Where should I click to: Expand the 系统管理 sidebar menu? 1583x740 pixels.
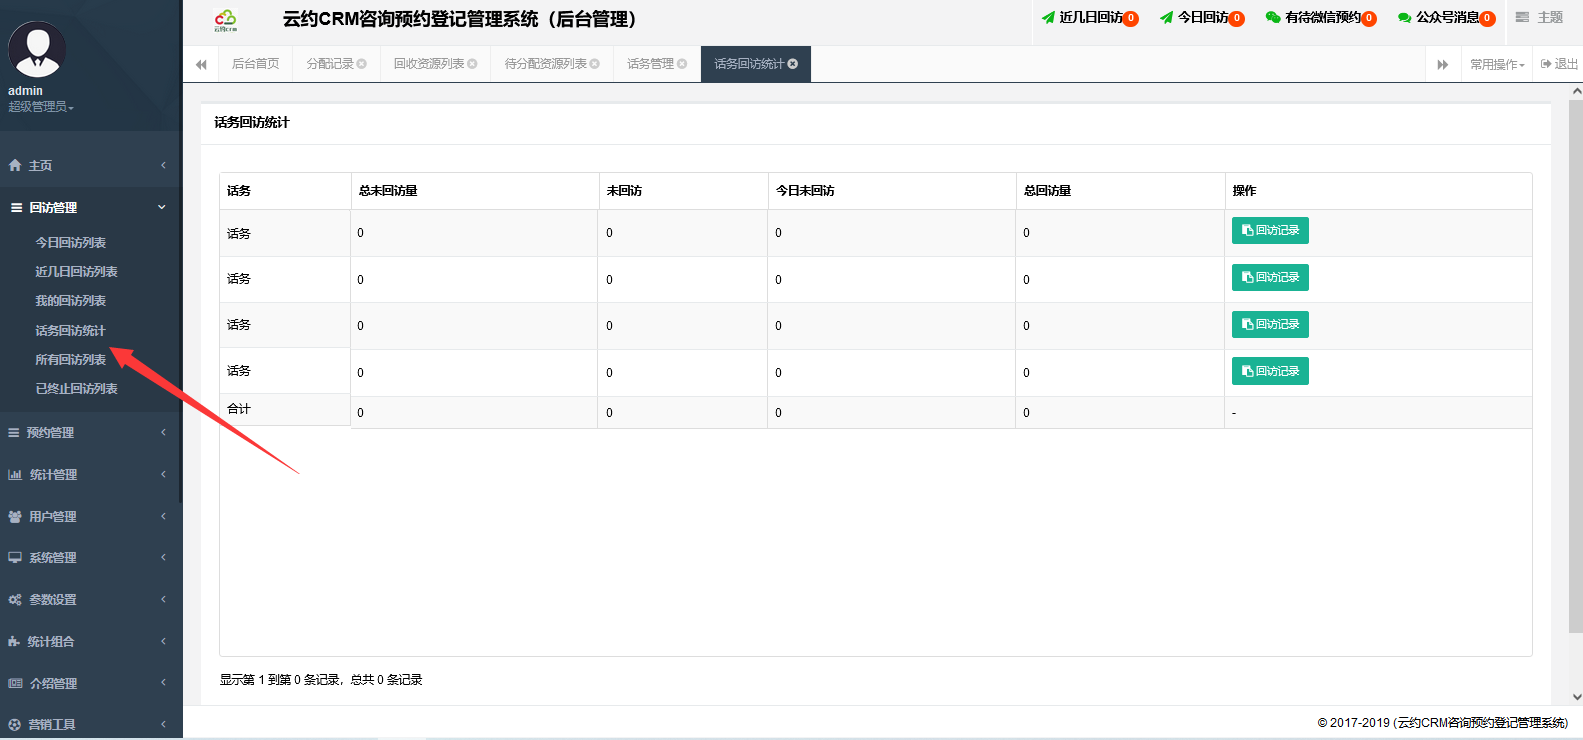tap(88, 558)
